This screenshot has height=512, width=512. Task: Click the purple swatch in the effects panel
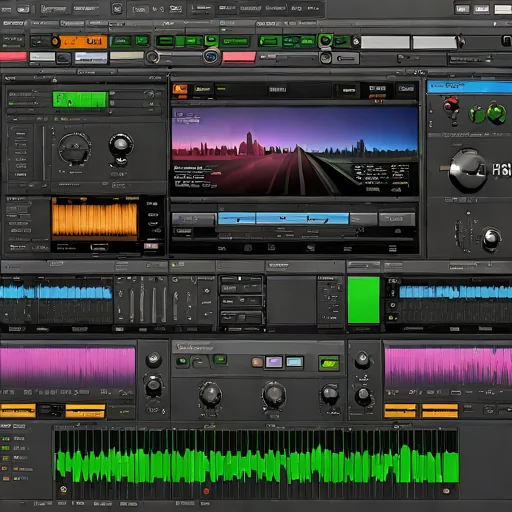274,362
